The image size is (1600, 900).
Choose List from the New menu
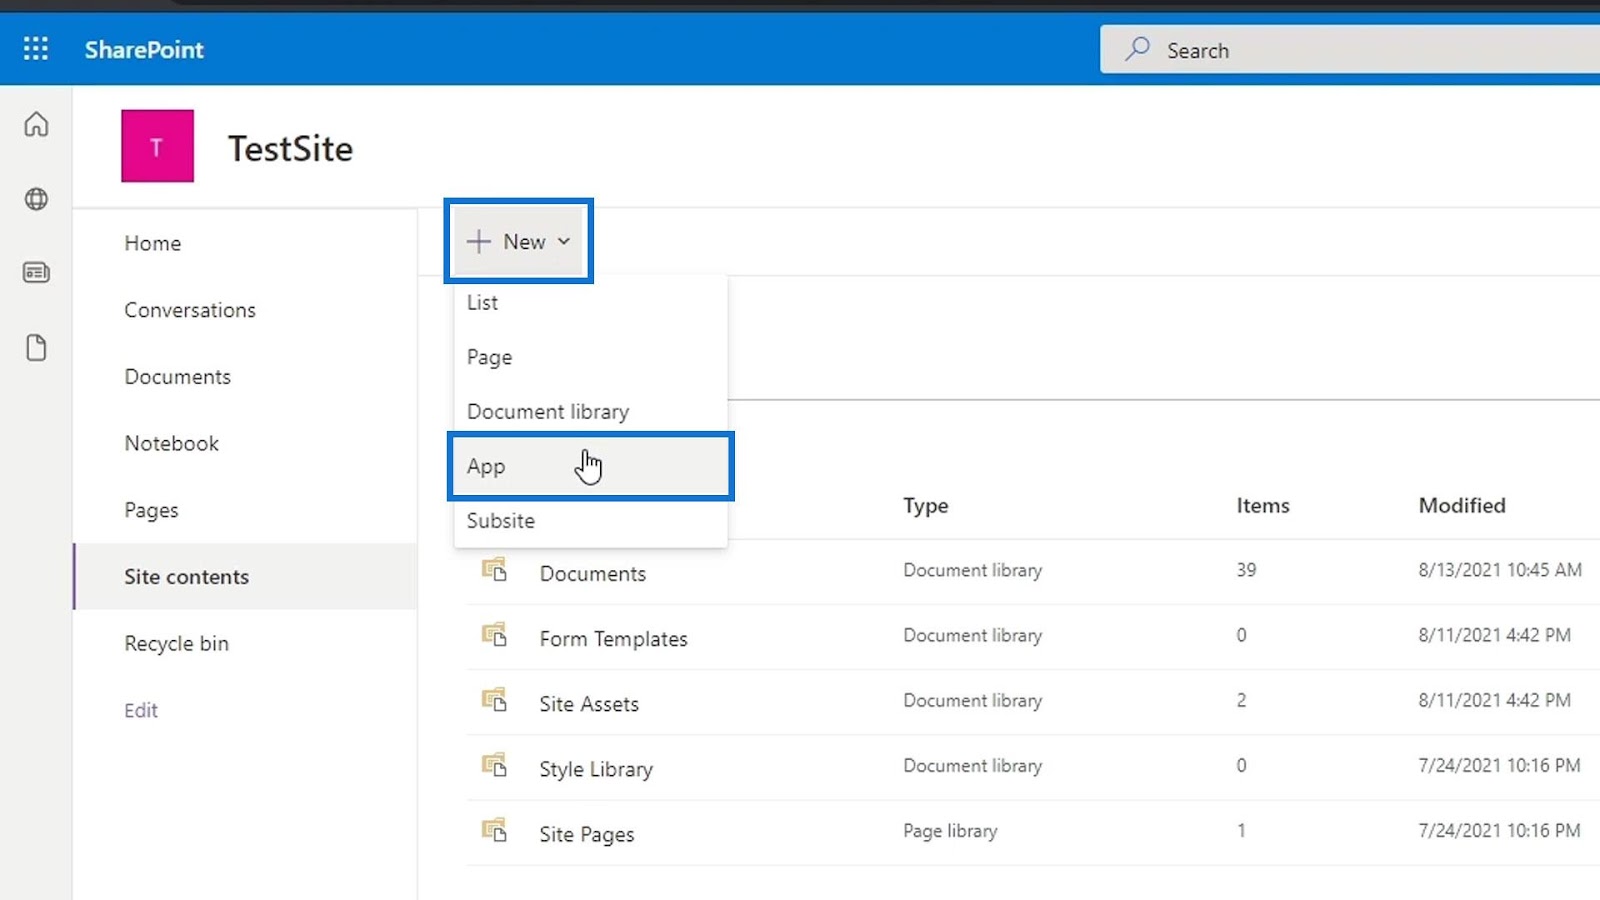pyautogui.click(x=590, y=302)
